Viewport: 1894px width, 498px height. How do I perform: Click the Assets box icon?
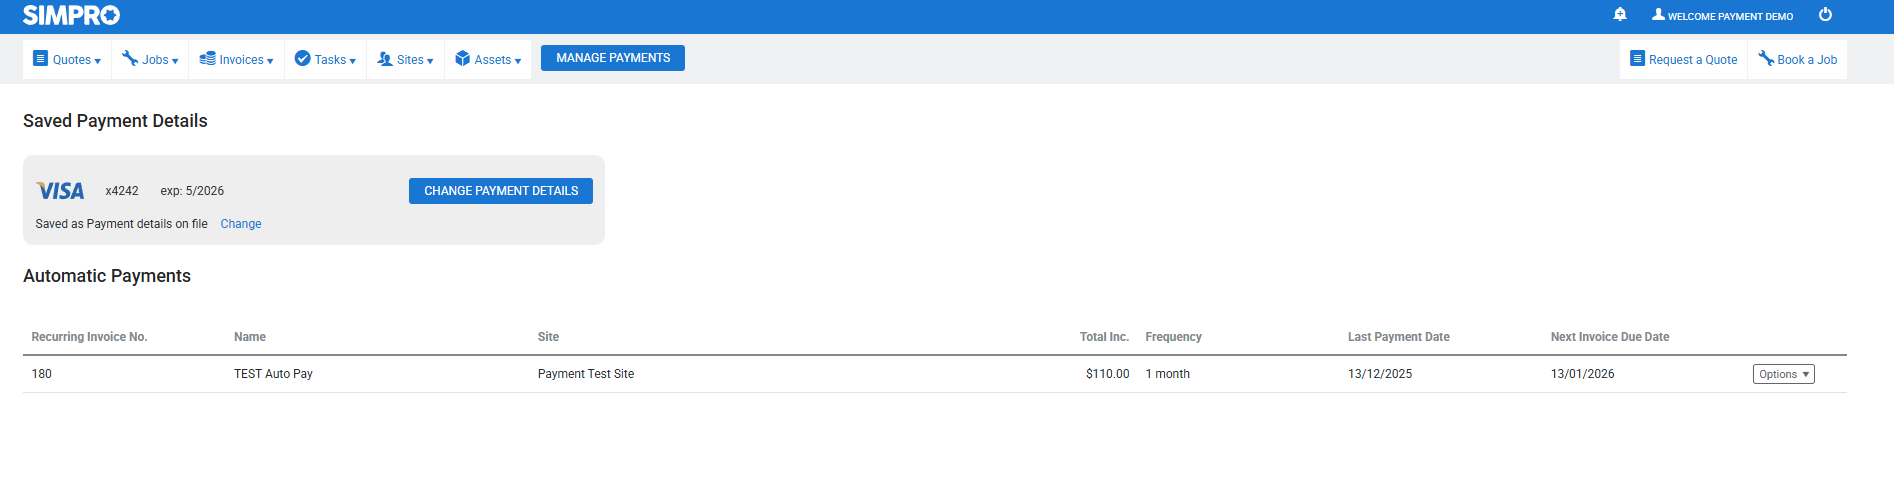462,59
